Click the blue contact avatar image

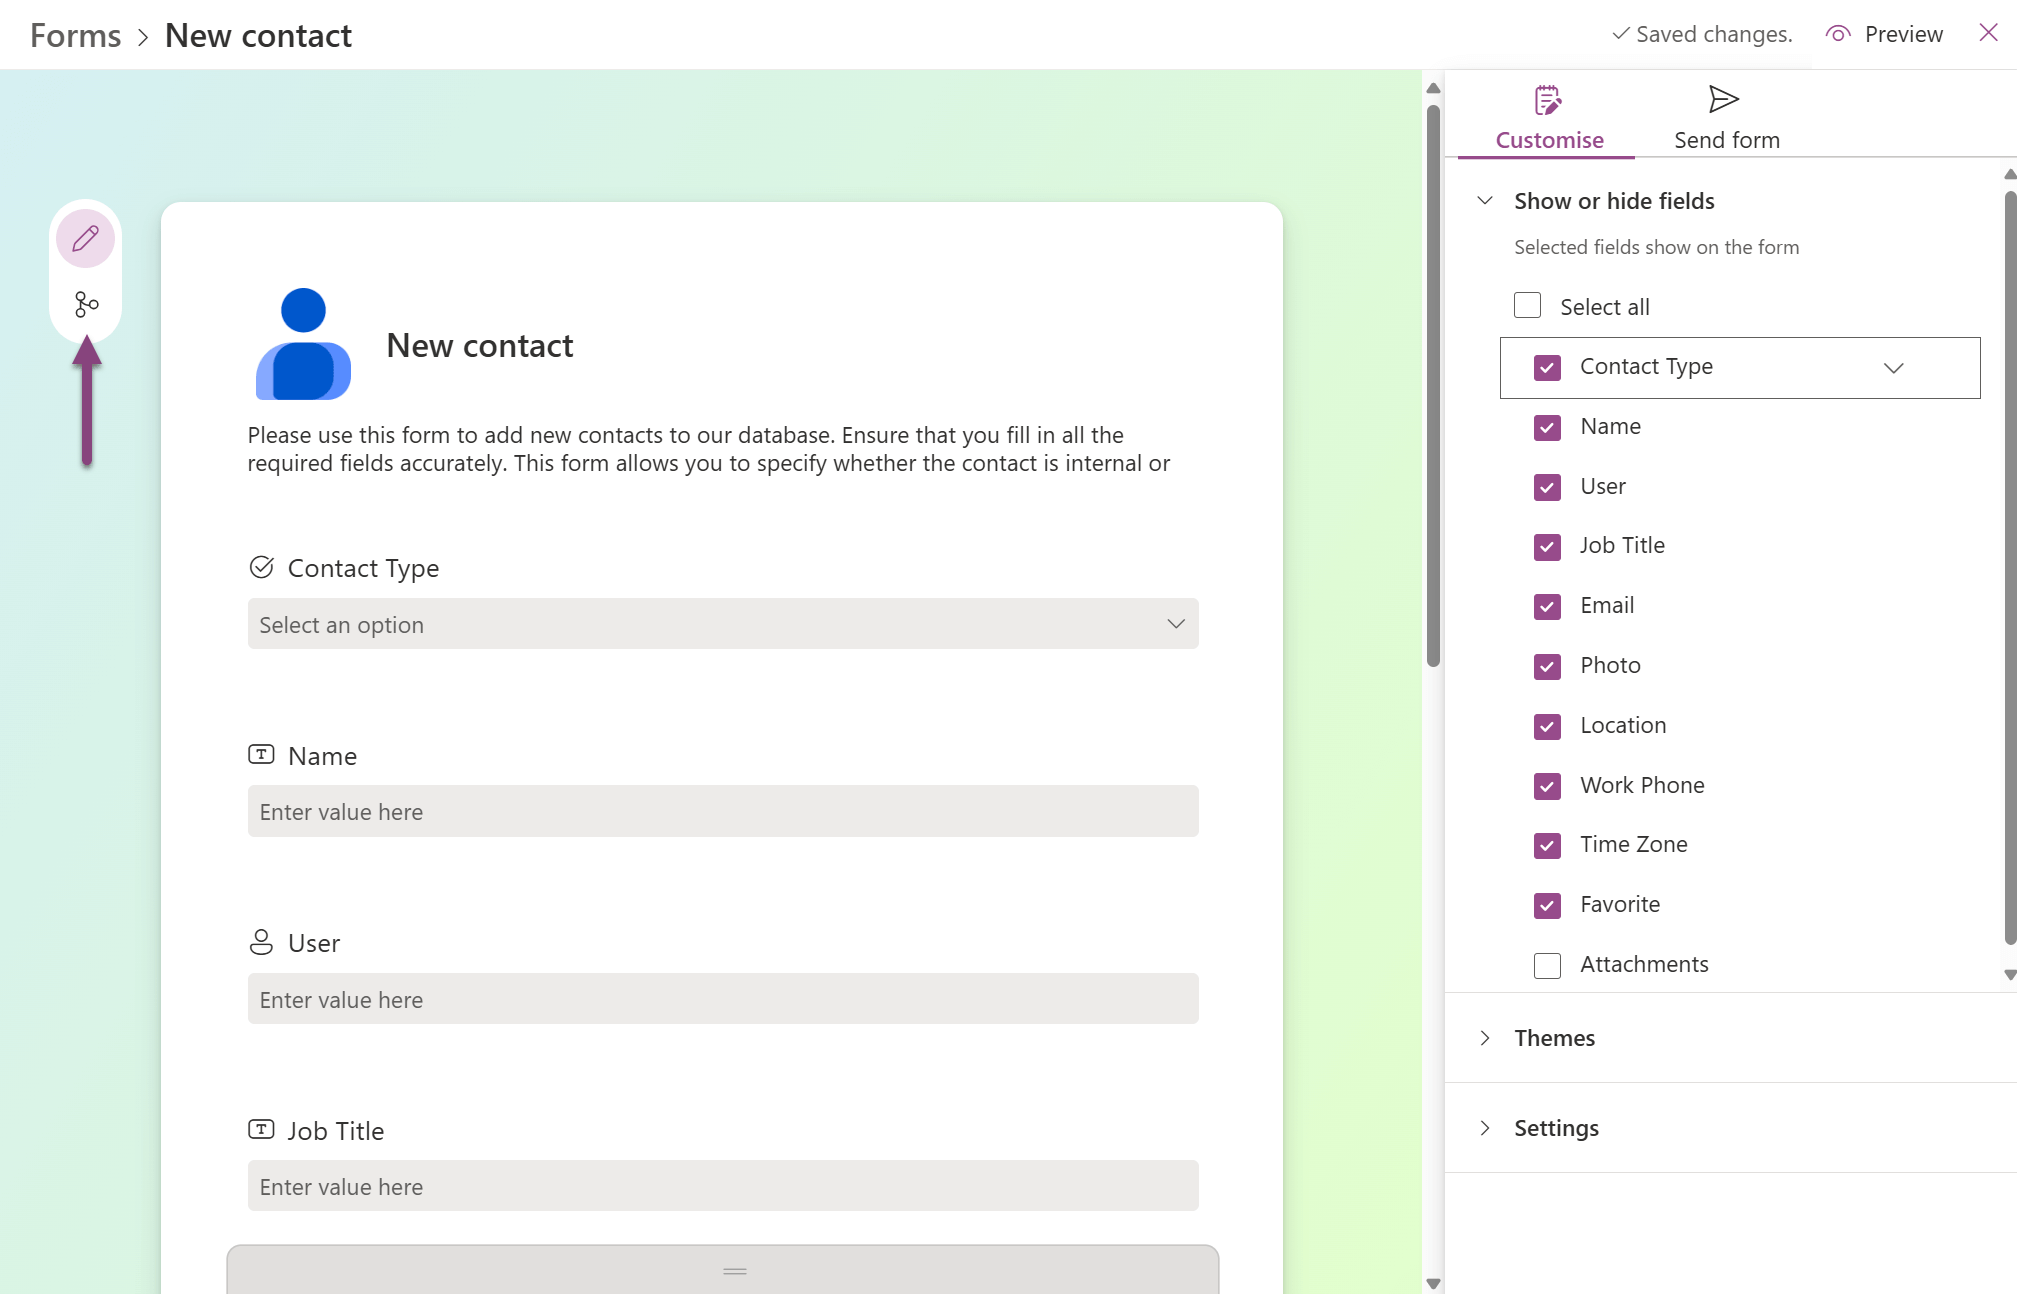pos(302,343)
